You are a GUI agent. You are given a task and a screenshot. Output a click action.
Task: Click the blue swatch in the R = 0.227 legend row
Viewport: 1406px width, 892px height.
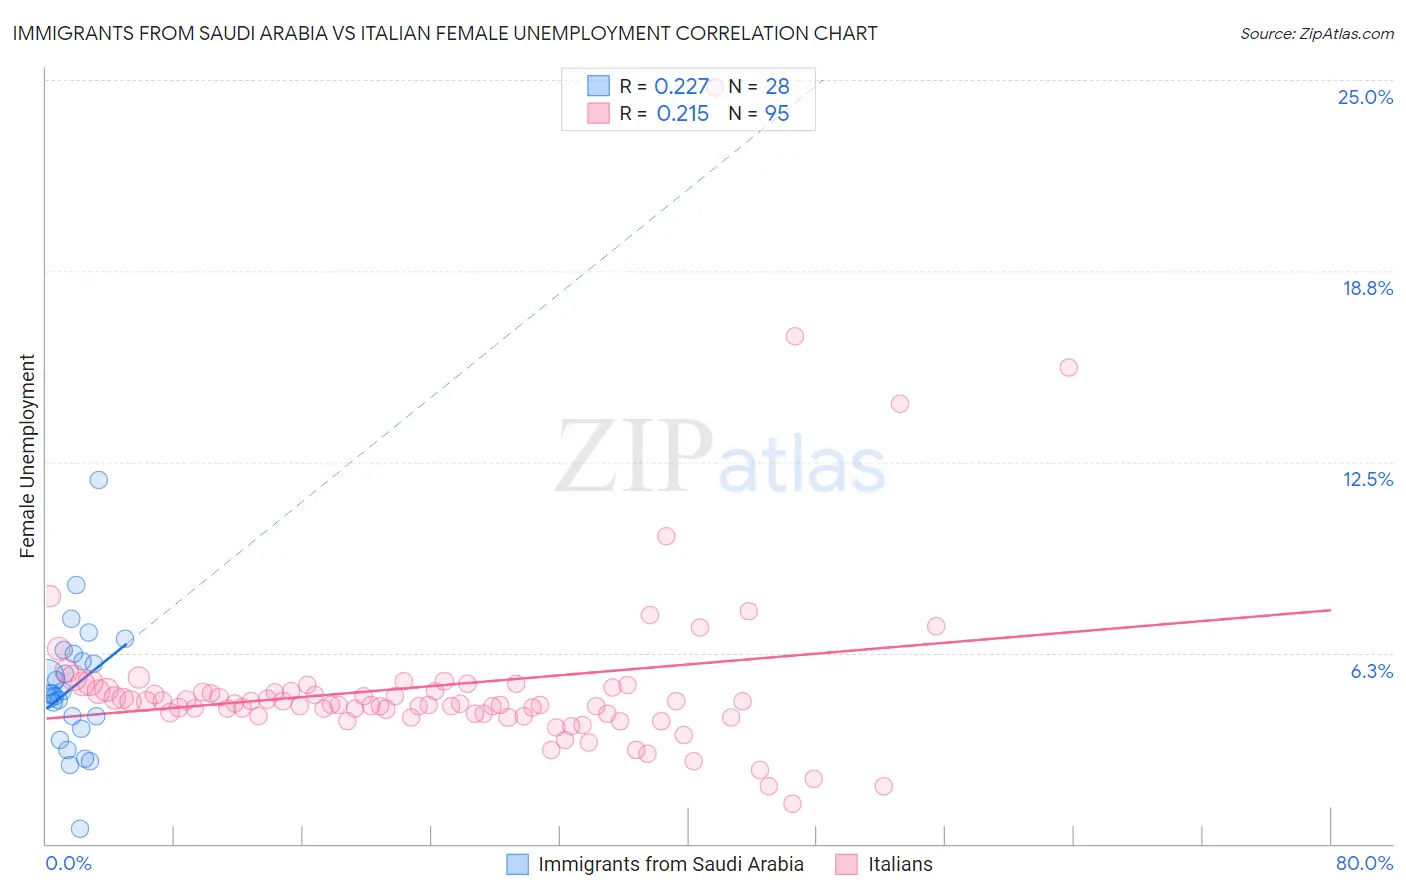click(x=598, y=86)
